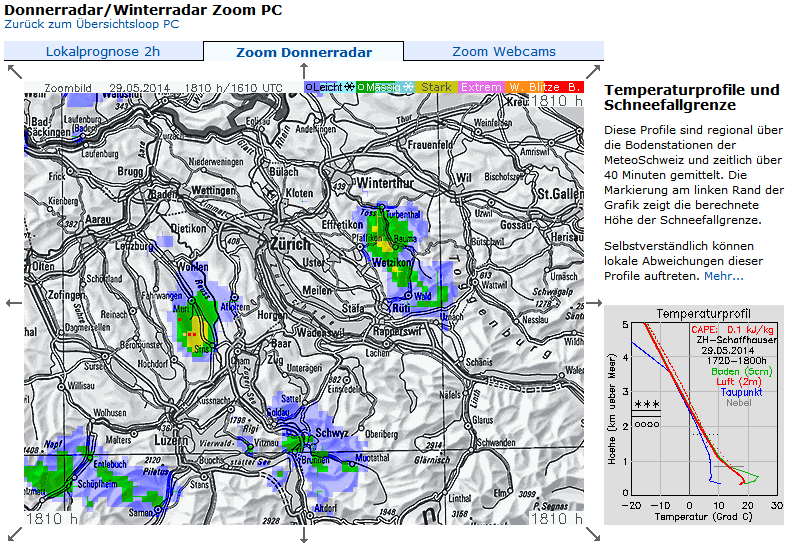Screen dimensions: 794x548
Task: Pan the radar map northwest with the top-left arrow
Action: click(15, 72)
